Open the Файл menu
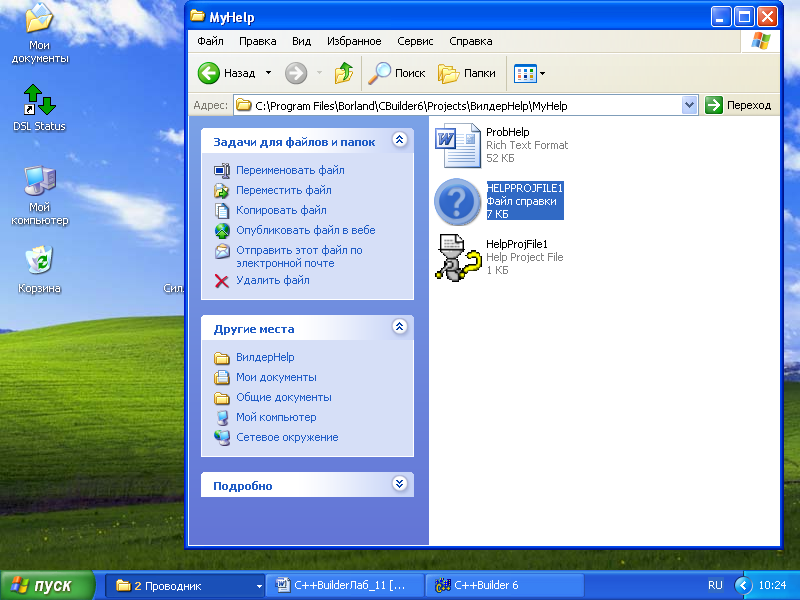 pyautogui.click(x=210, y=41)
